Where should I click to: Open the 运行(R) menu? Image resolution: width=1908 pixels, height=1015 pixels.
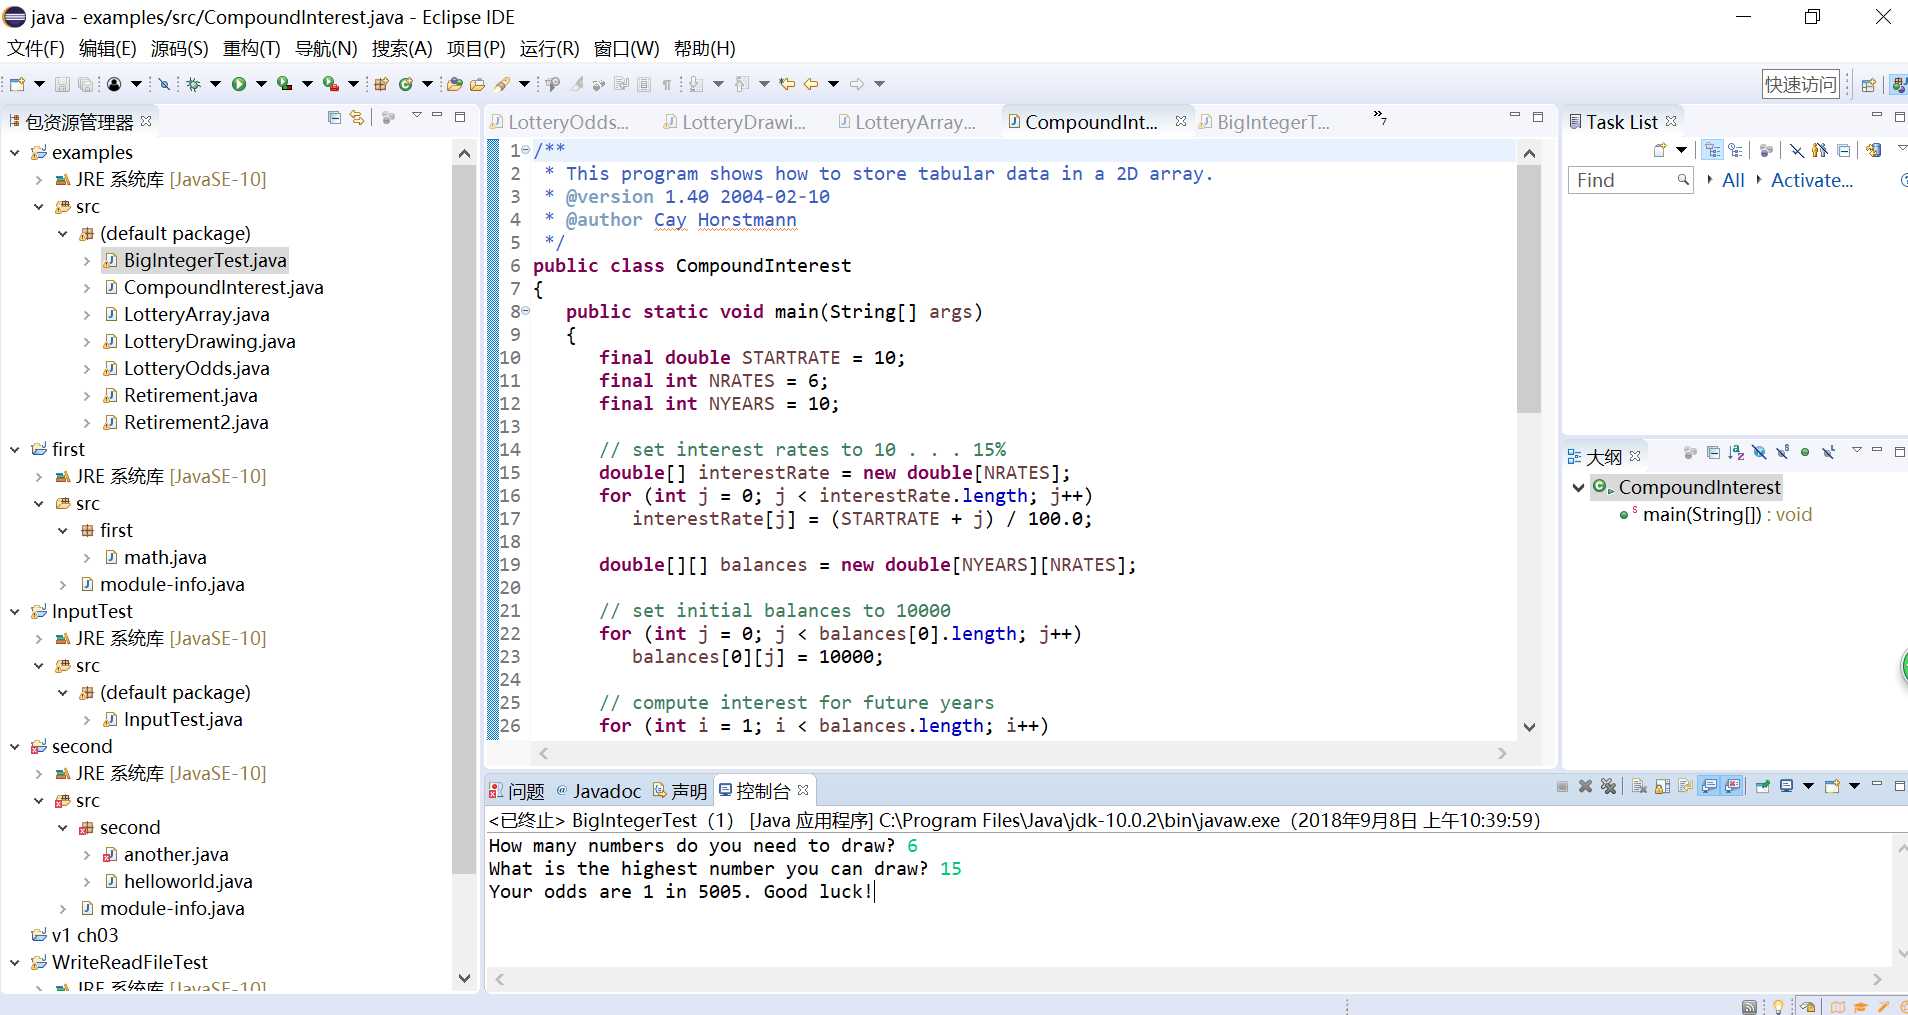click(549, 48)
